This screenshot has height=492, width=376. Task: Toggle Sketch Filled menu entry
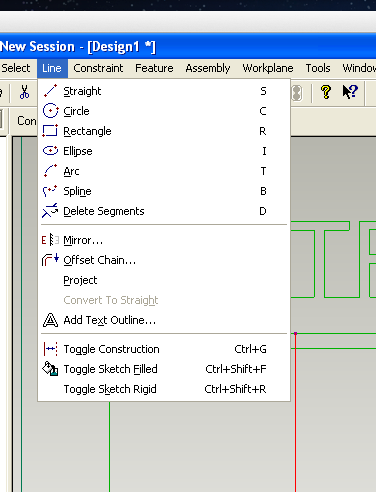click(164, 369)
